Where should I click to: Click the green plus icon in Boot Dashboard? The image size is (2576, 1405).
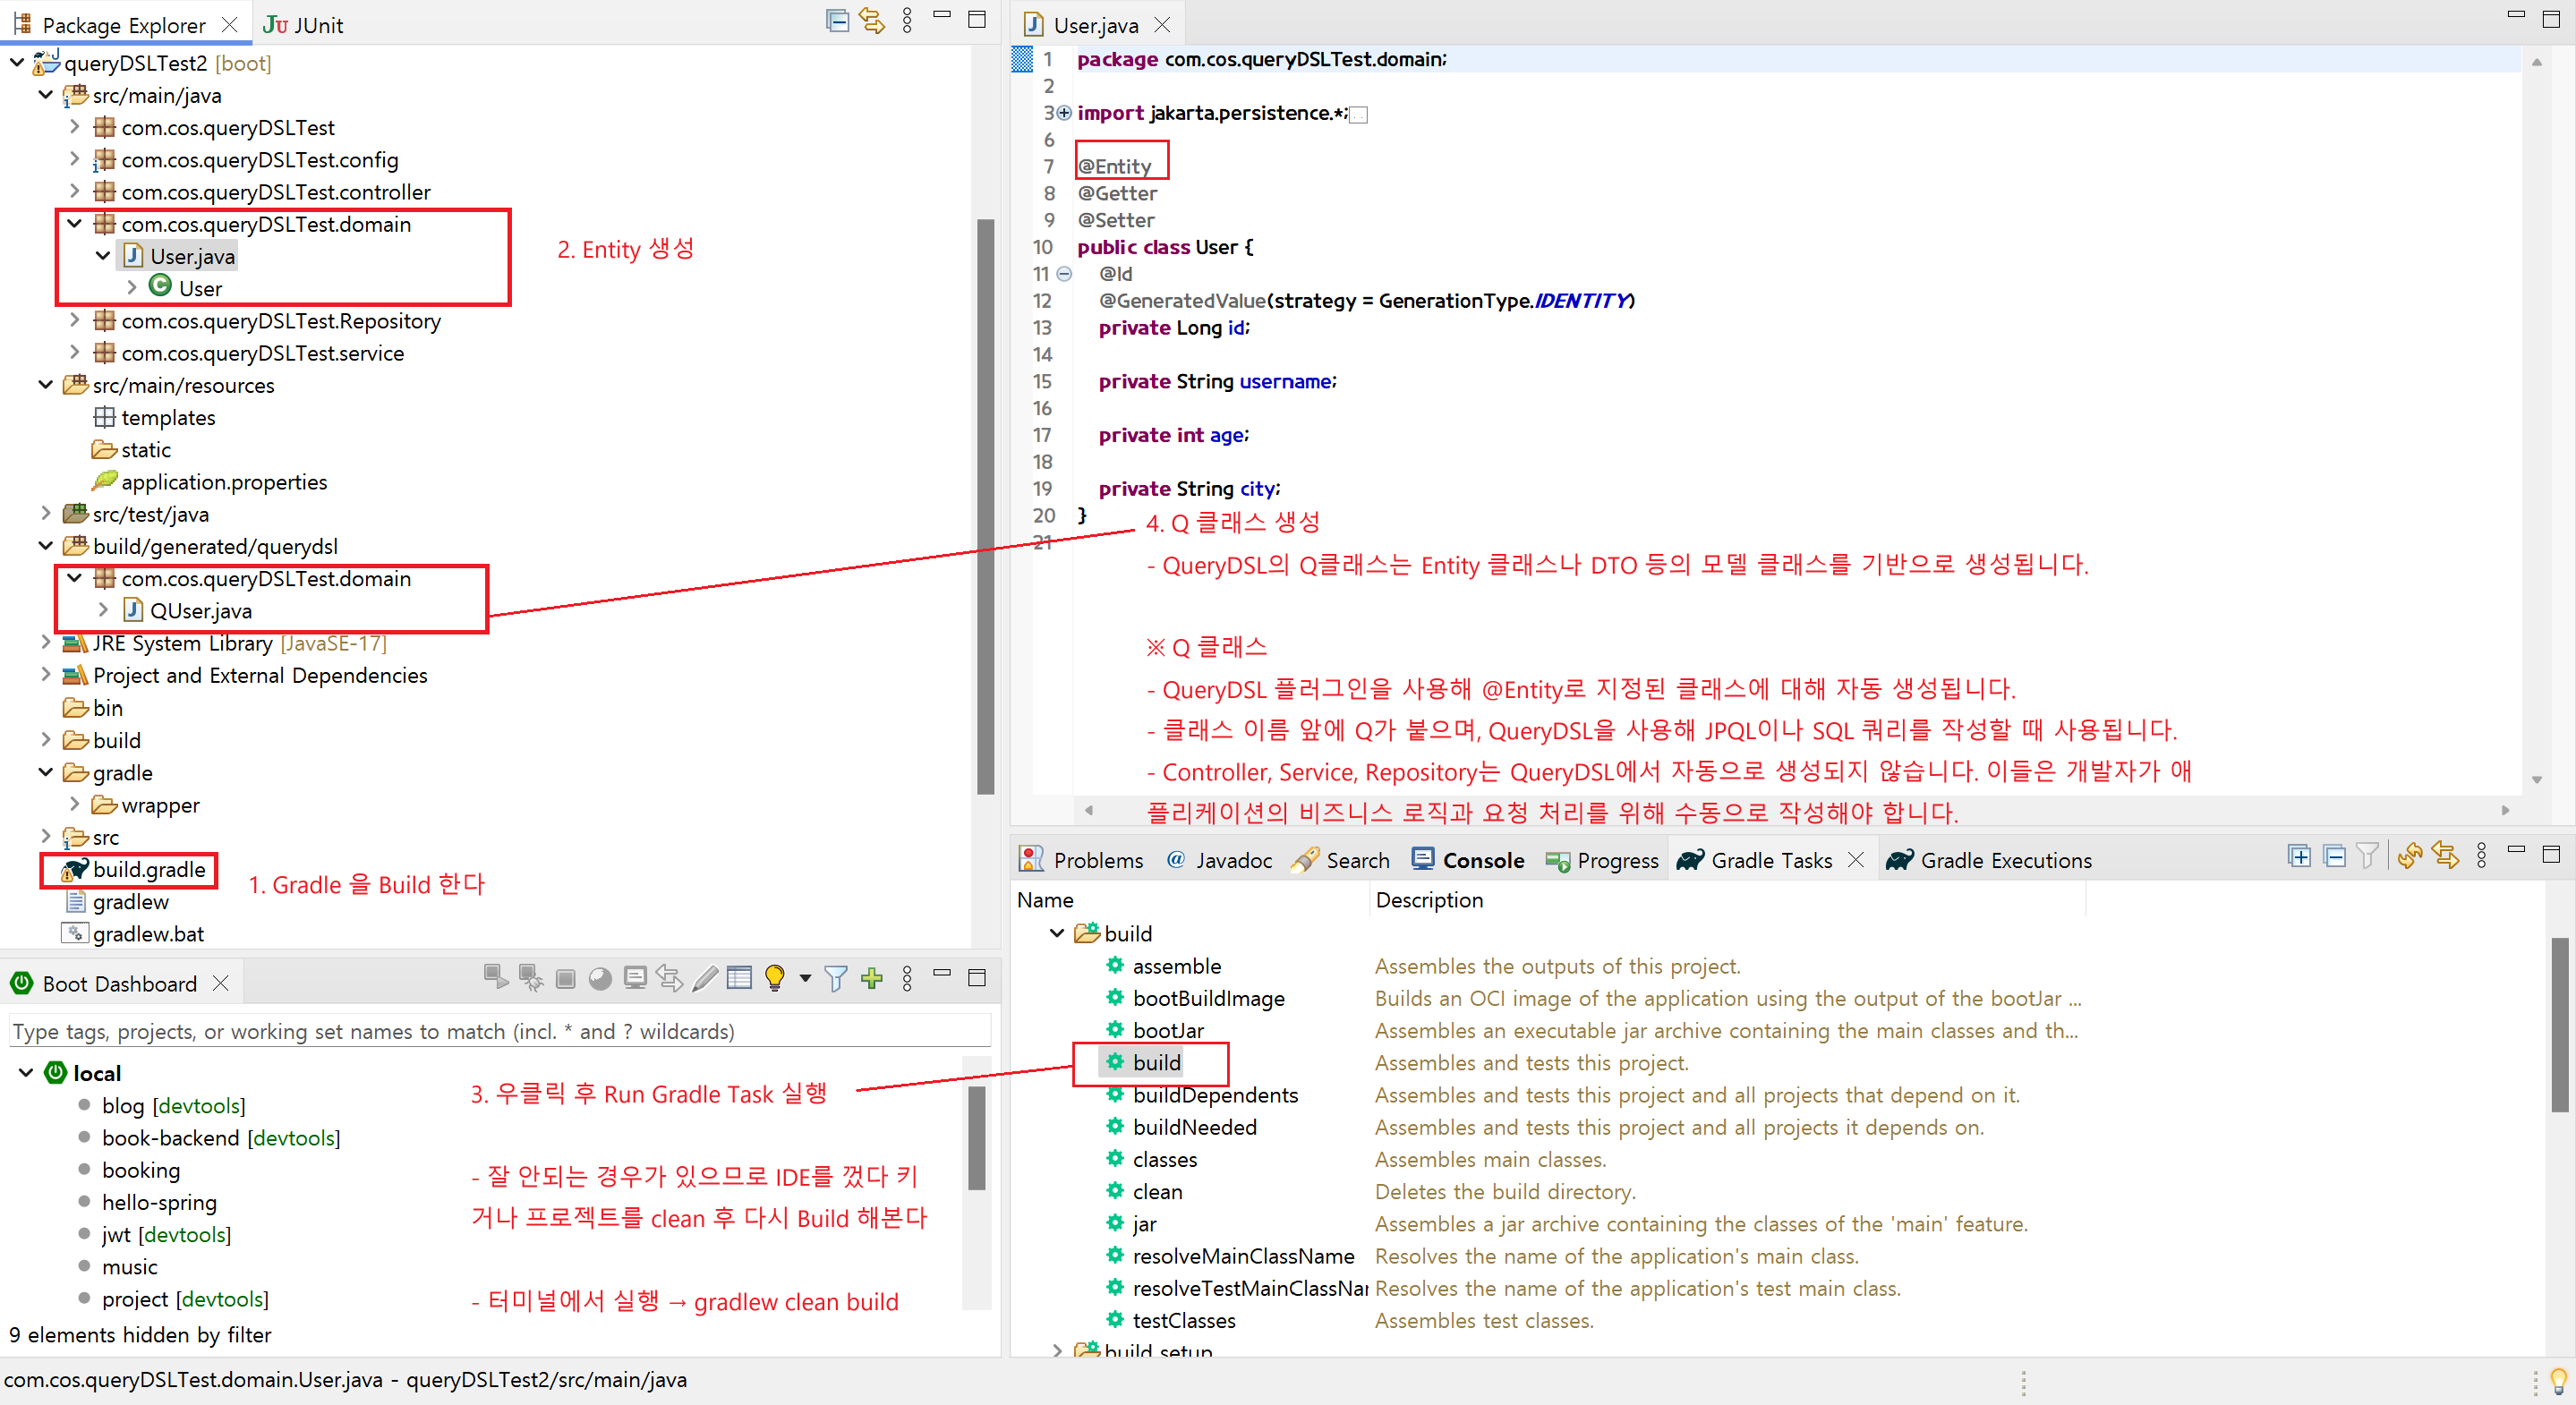(872, 978)
